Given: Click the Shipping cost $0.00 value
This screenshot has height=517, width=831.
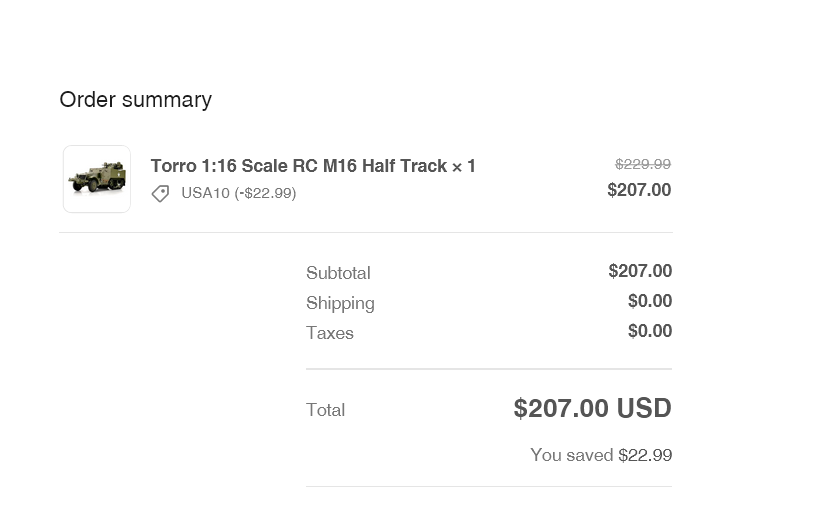Looking at the screenshot, I should point(650,301).
